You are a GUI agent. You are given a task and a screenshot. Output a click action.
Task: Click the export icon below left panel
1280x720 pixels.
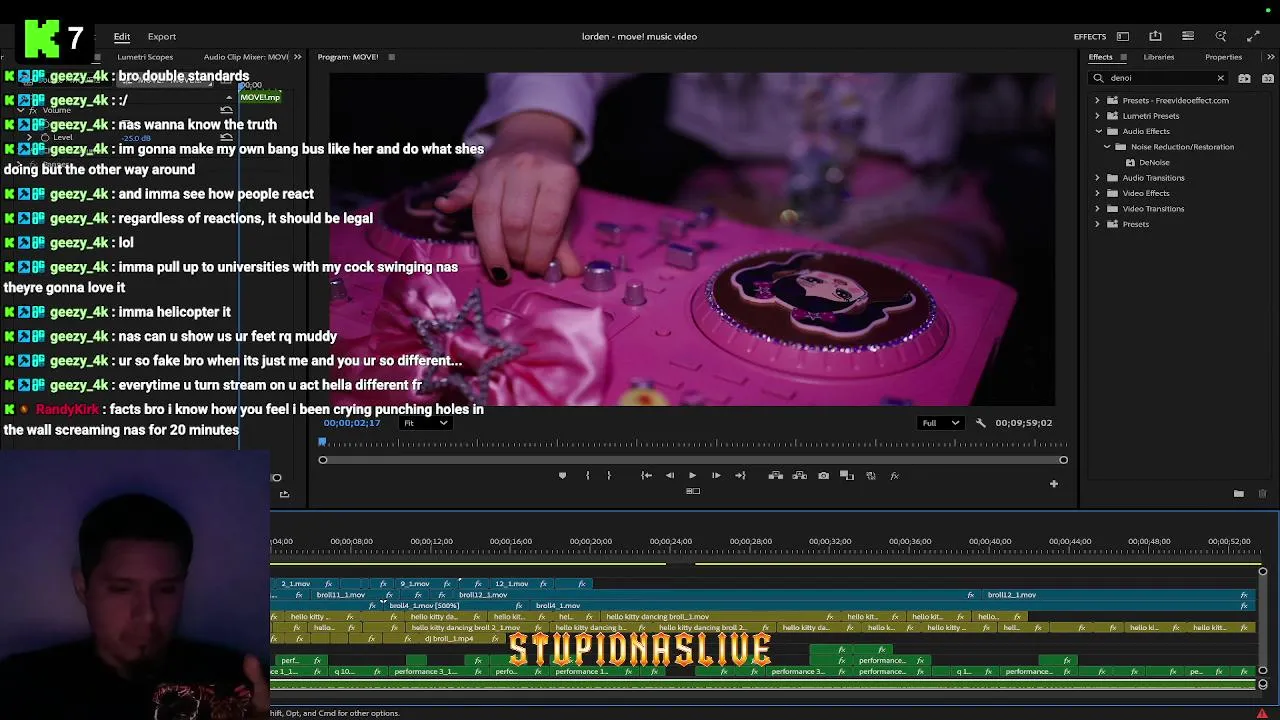click(x=284, y=494)
